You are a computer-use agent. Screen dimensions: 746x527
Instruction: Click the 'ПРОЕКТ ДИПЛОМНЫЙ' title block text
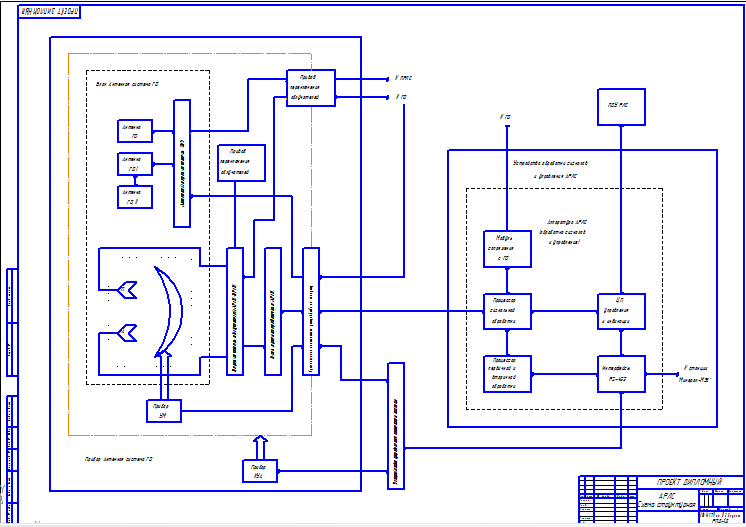tap(690, 482)
